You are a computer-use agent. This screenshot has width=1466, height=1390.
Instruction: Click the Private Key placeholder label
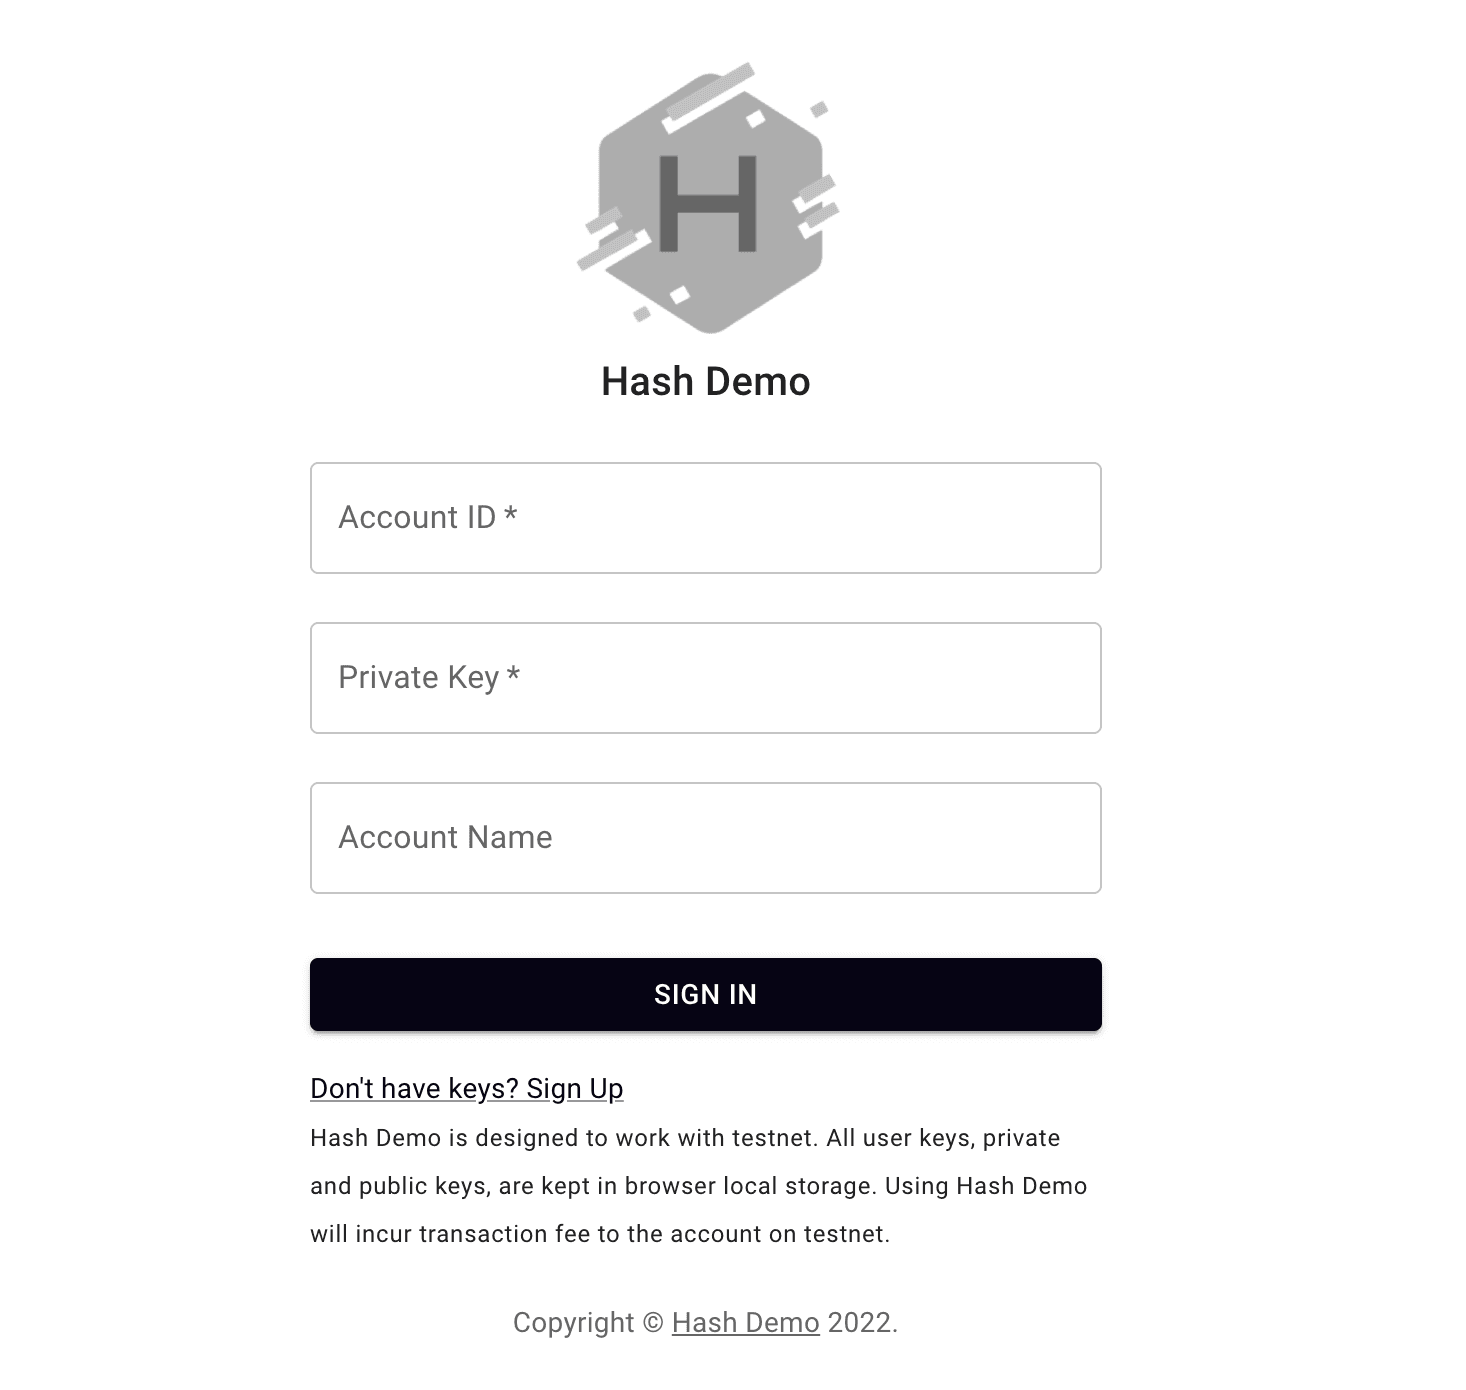pyautogui.click(x=418, y=678)
